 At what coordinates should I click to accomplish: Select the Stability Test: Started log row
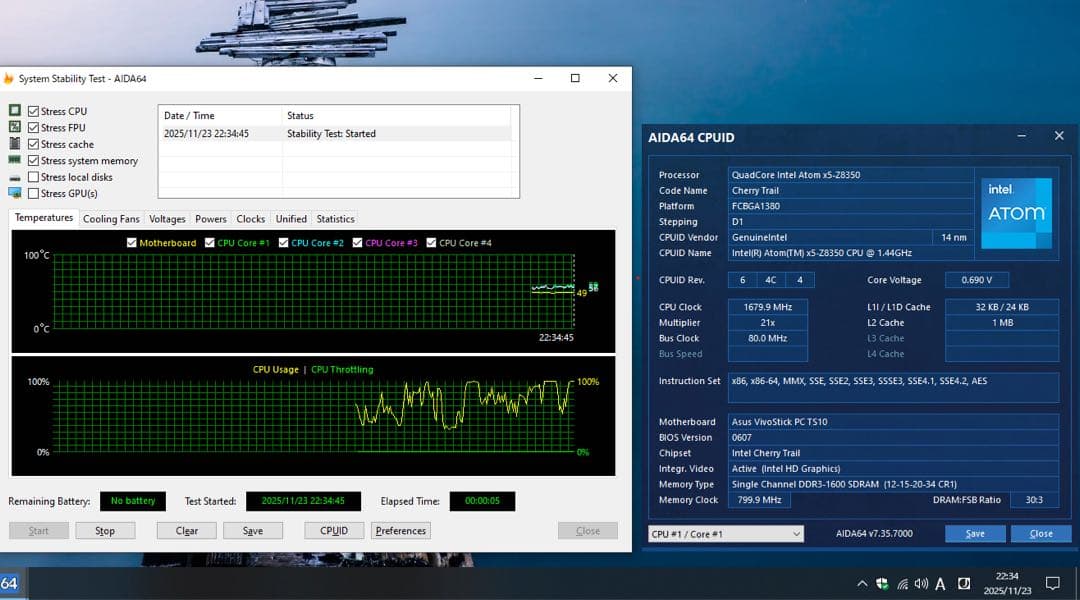(335, 134)
